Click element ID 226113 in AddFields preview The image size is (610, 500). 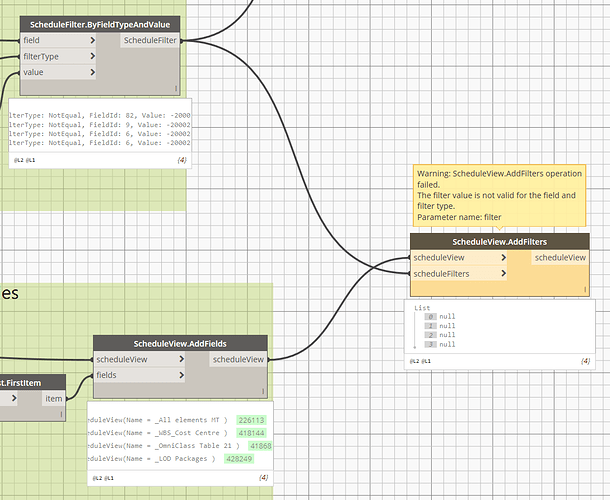click(251, 420)
